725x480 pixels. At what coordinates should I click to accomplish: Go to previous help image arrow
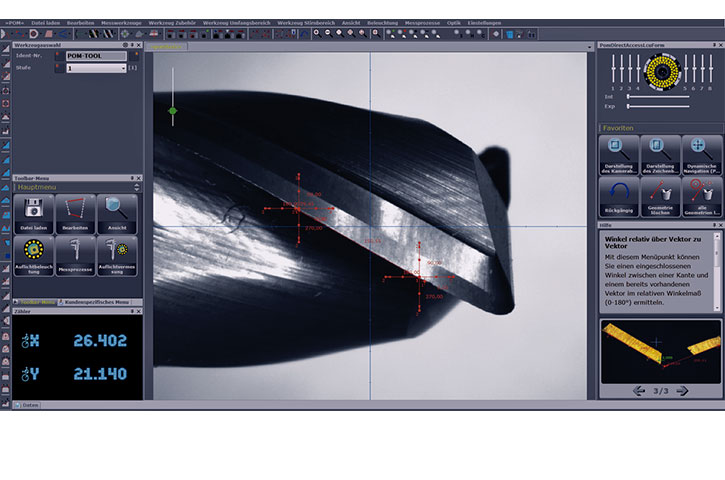tap(640, 390)
